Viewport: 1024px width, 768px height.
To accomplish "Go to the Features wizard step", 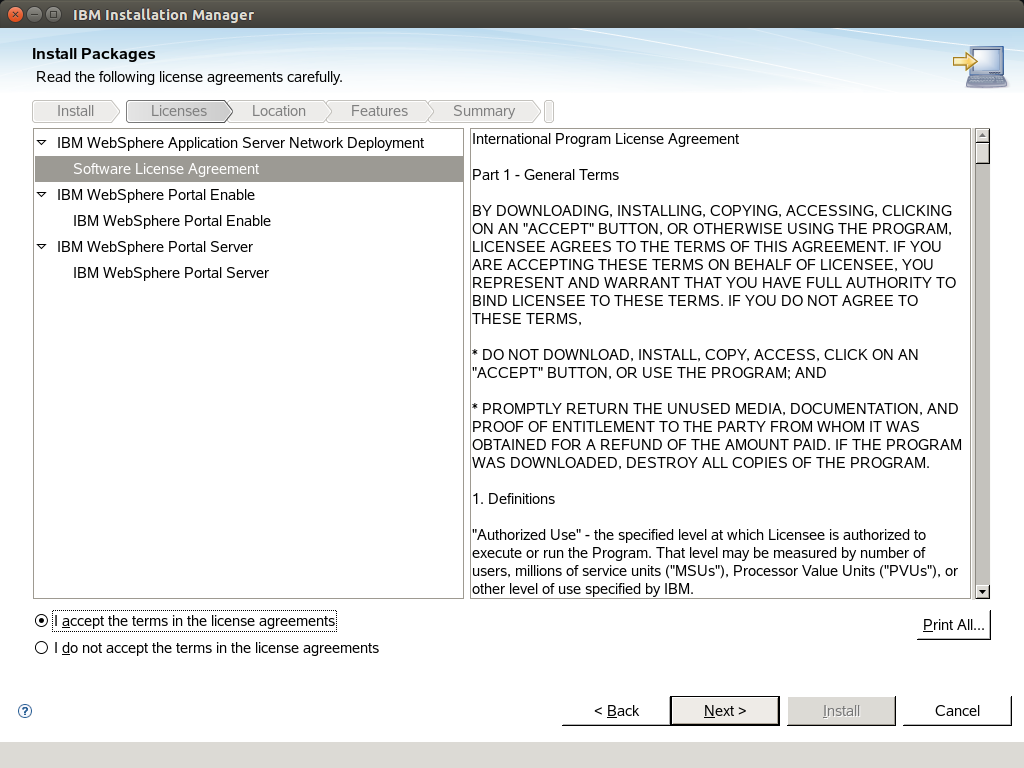I will point(379,111).
